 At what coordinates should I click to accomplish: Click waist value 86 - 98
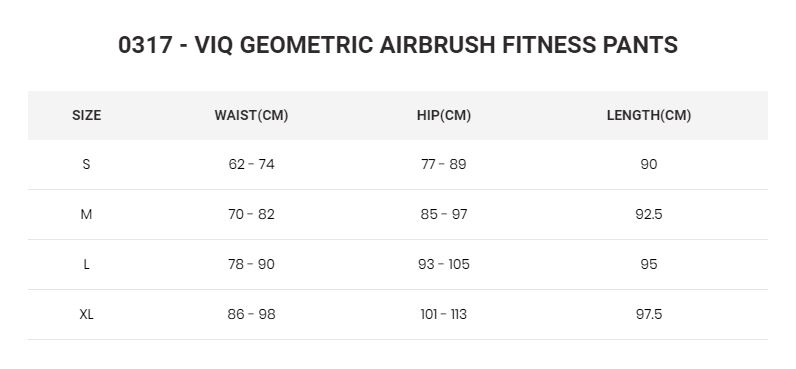pos(251,315)
